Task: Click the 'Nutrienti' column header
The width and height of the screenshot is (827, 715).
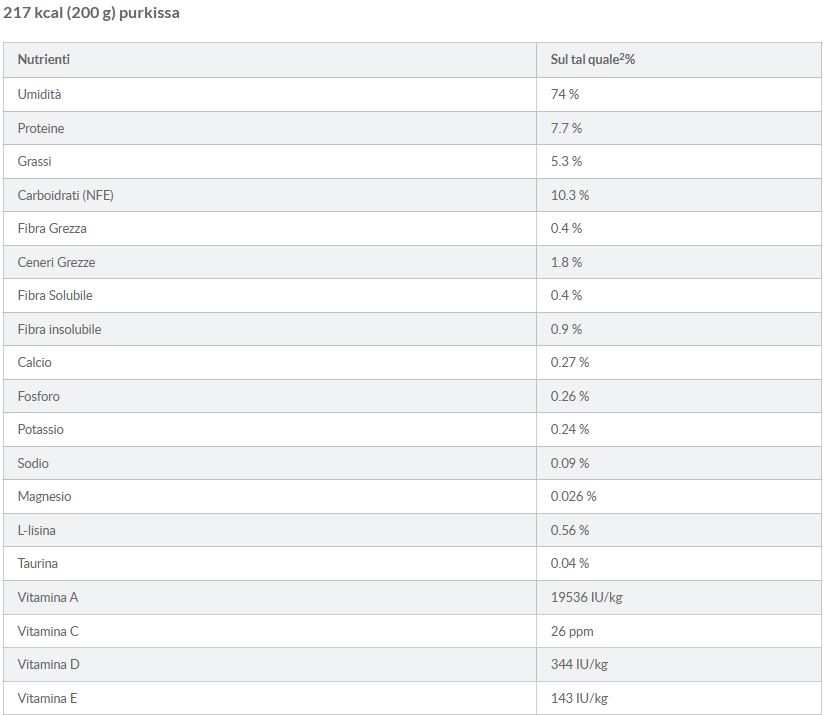Action: tap(44, 60)
